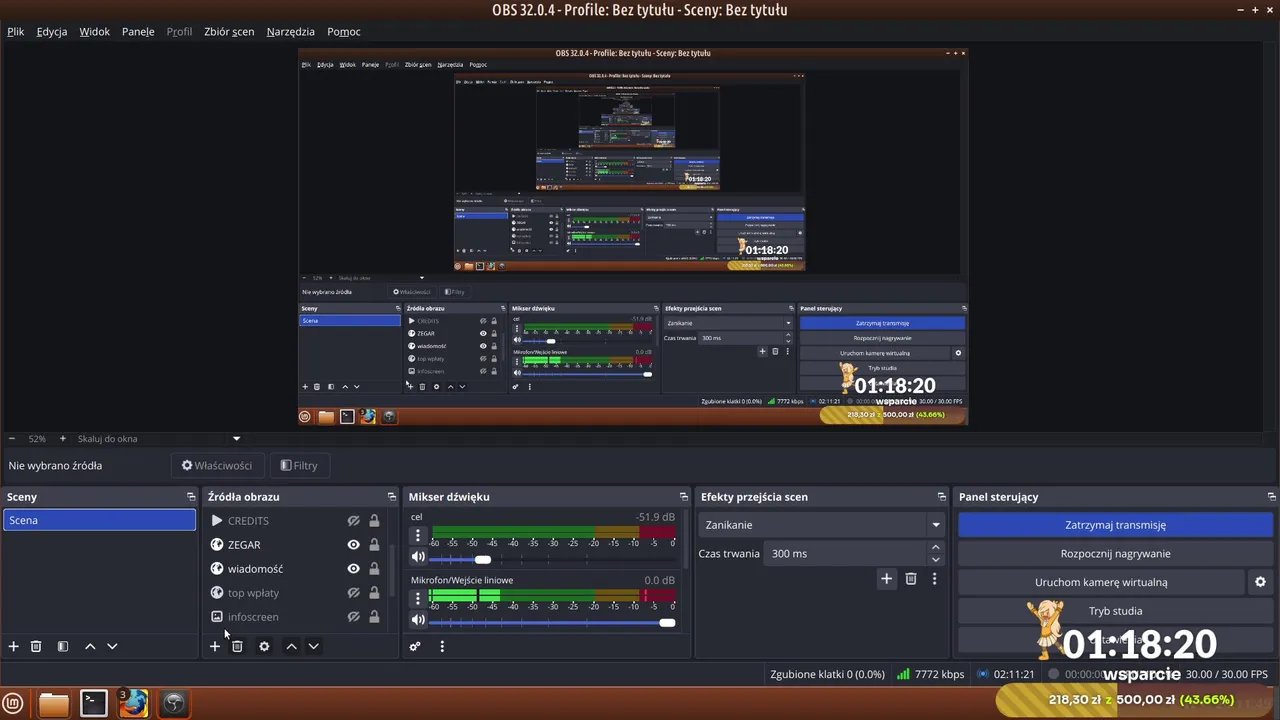This screenshot has height=720, width=1280.
Task: Delete the selected scene with trash icon
Action: point(36,647)
